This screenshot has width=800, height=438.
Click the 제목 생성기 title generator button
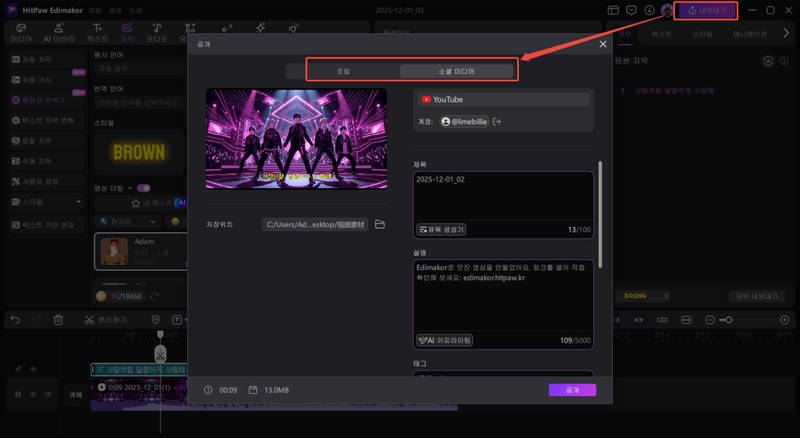pos(441,230)
